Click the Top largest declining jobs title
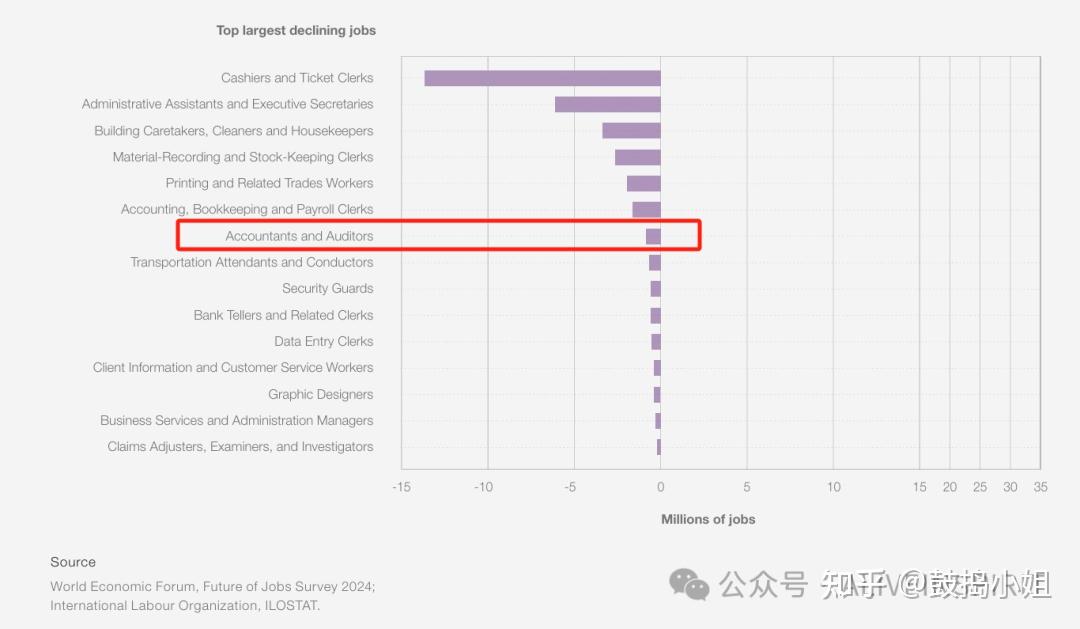This screenshot has width=1080, height=629. (x=296, y=30)
